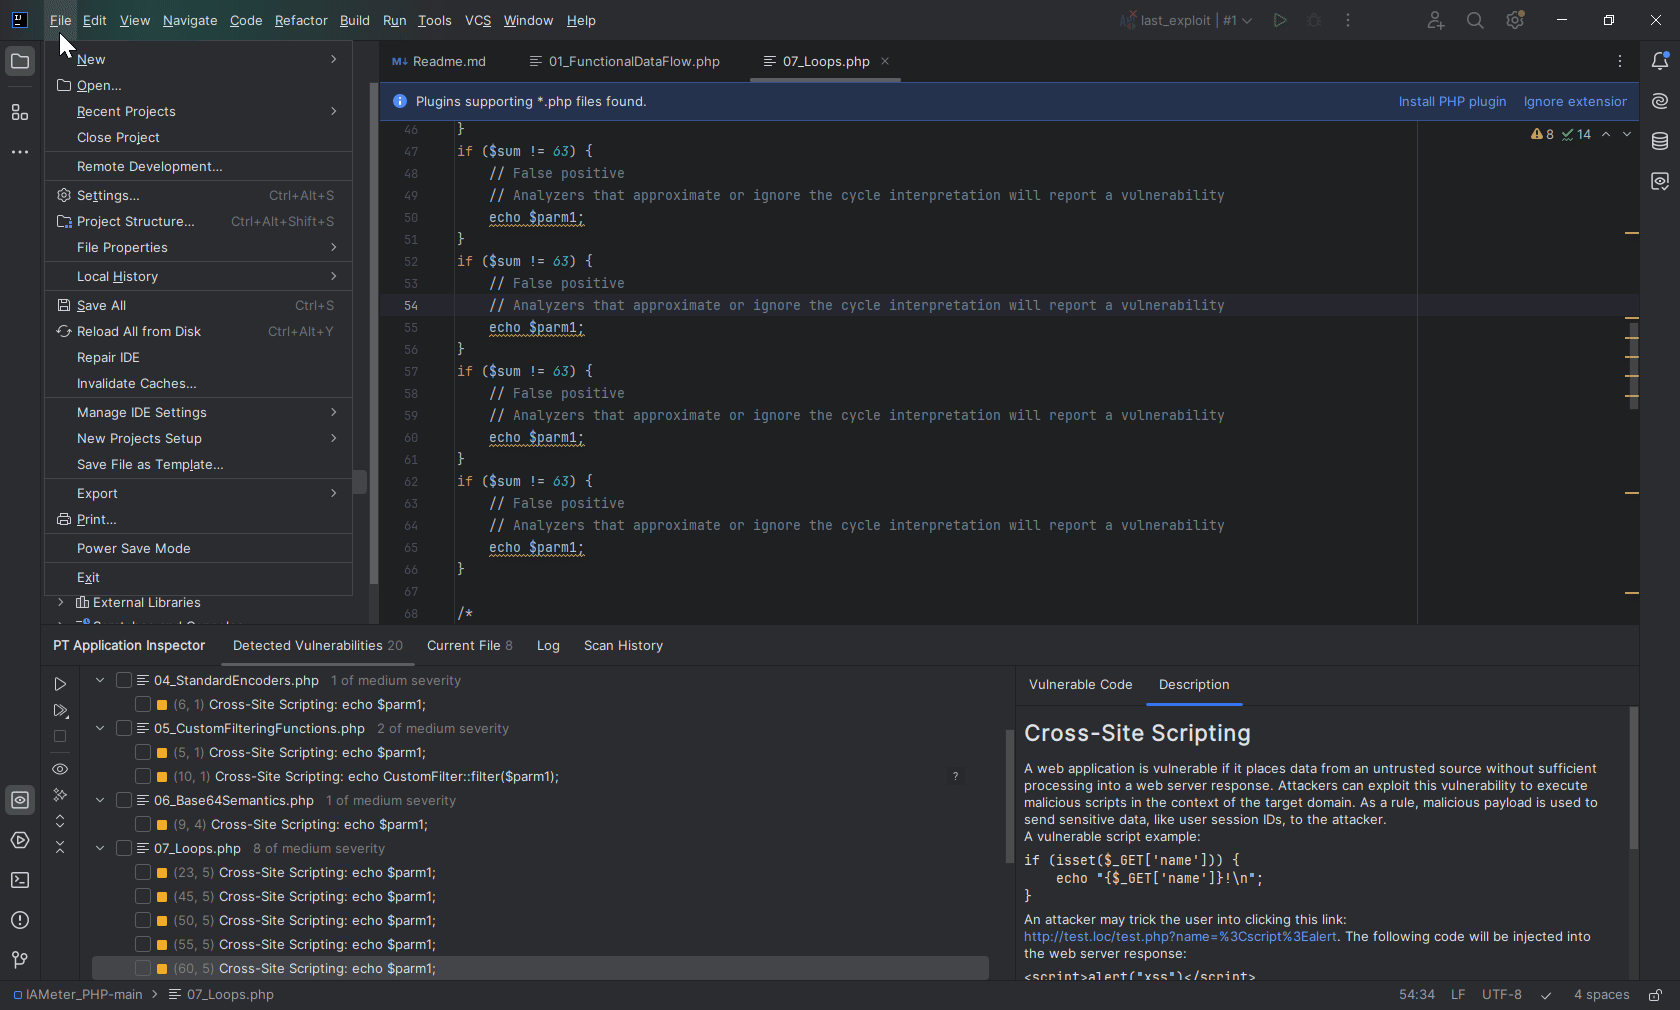Select Save All in File menu
The image size is (1680, 1010).
coord(198,305)
